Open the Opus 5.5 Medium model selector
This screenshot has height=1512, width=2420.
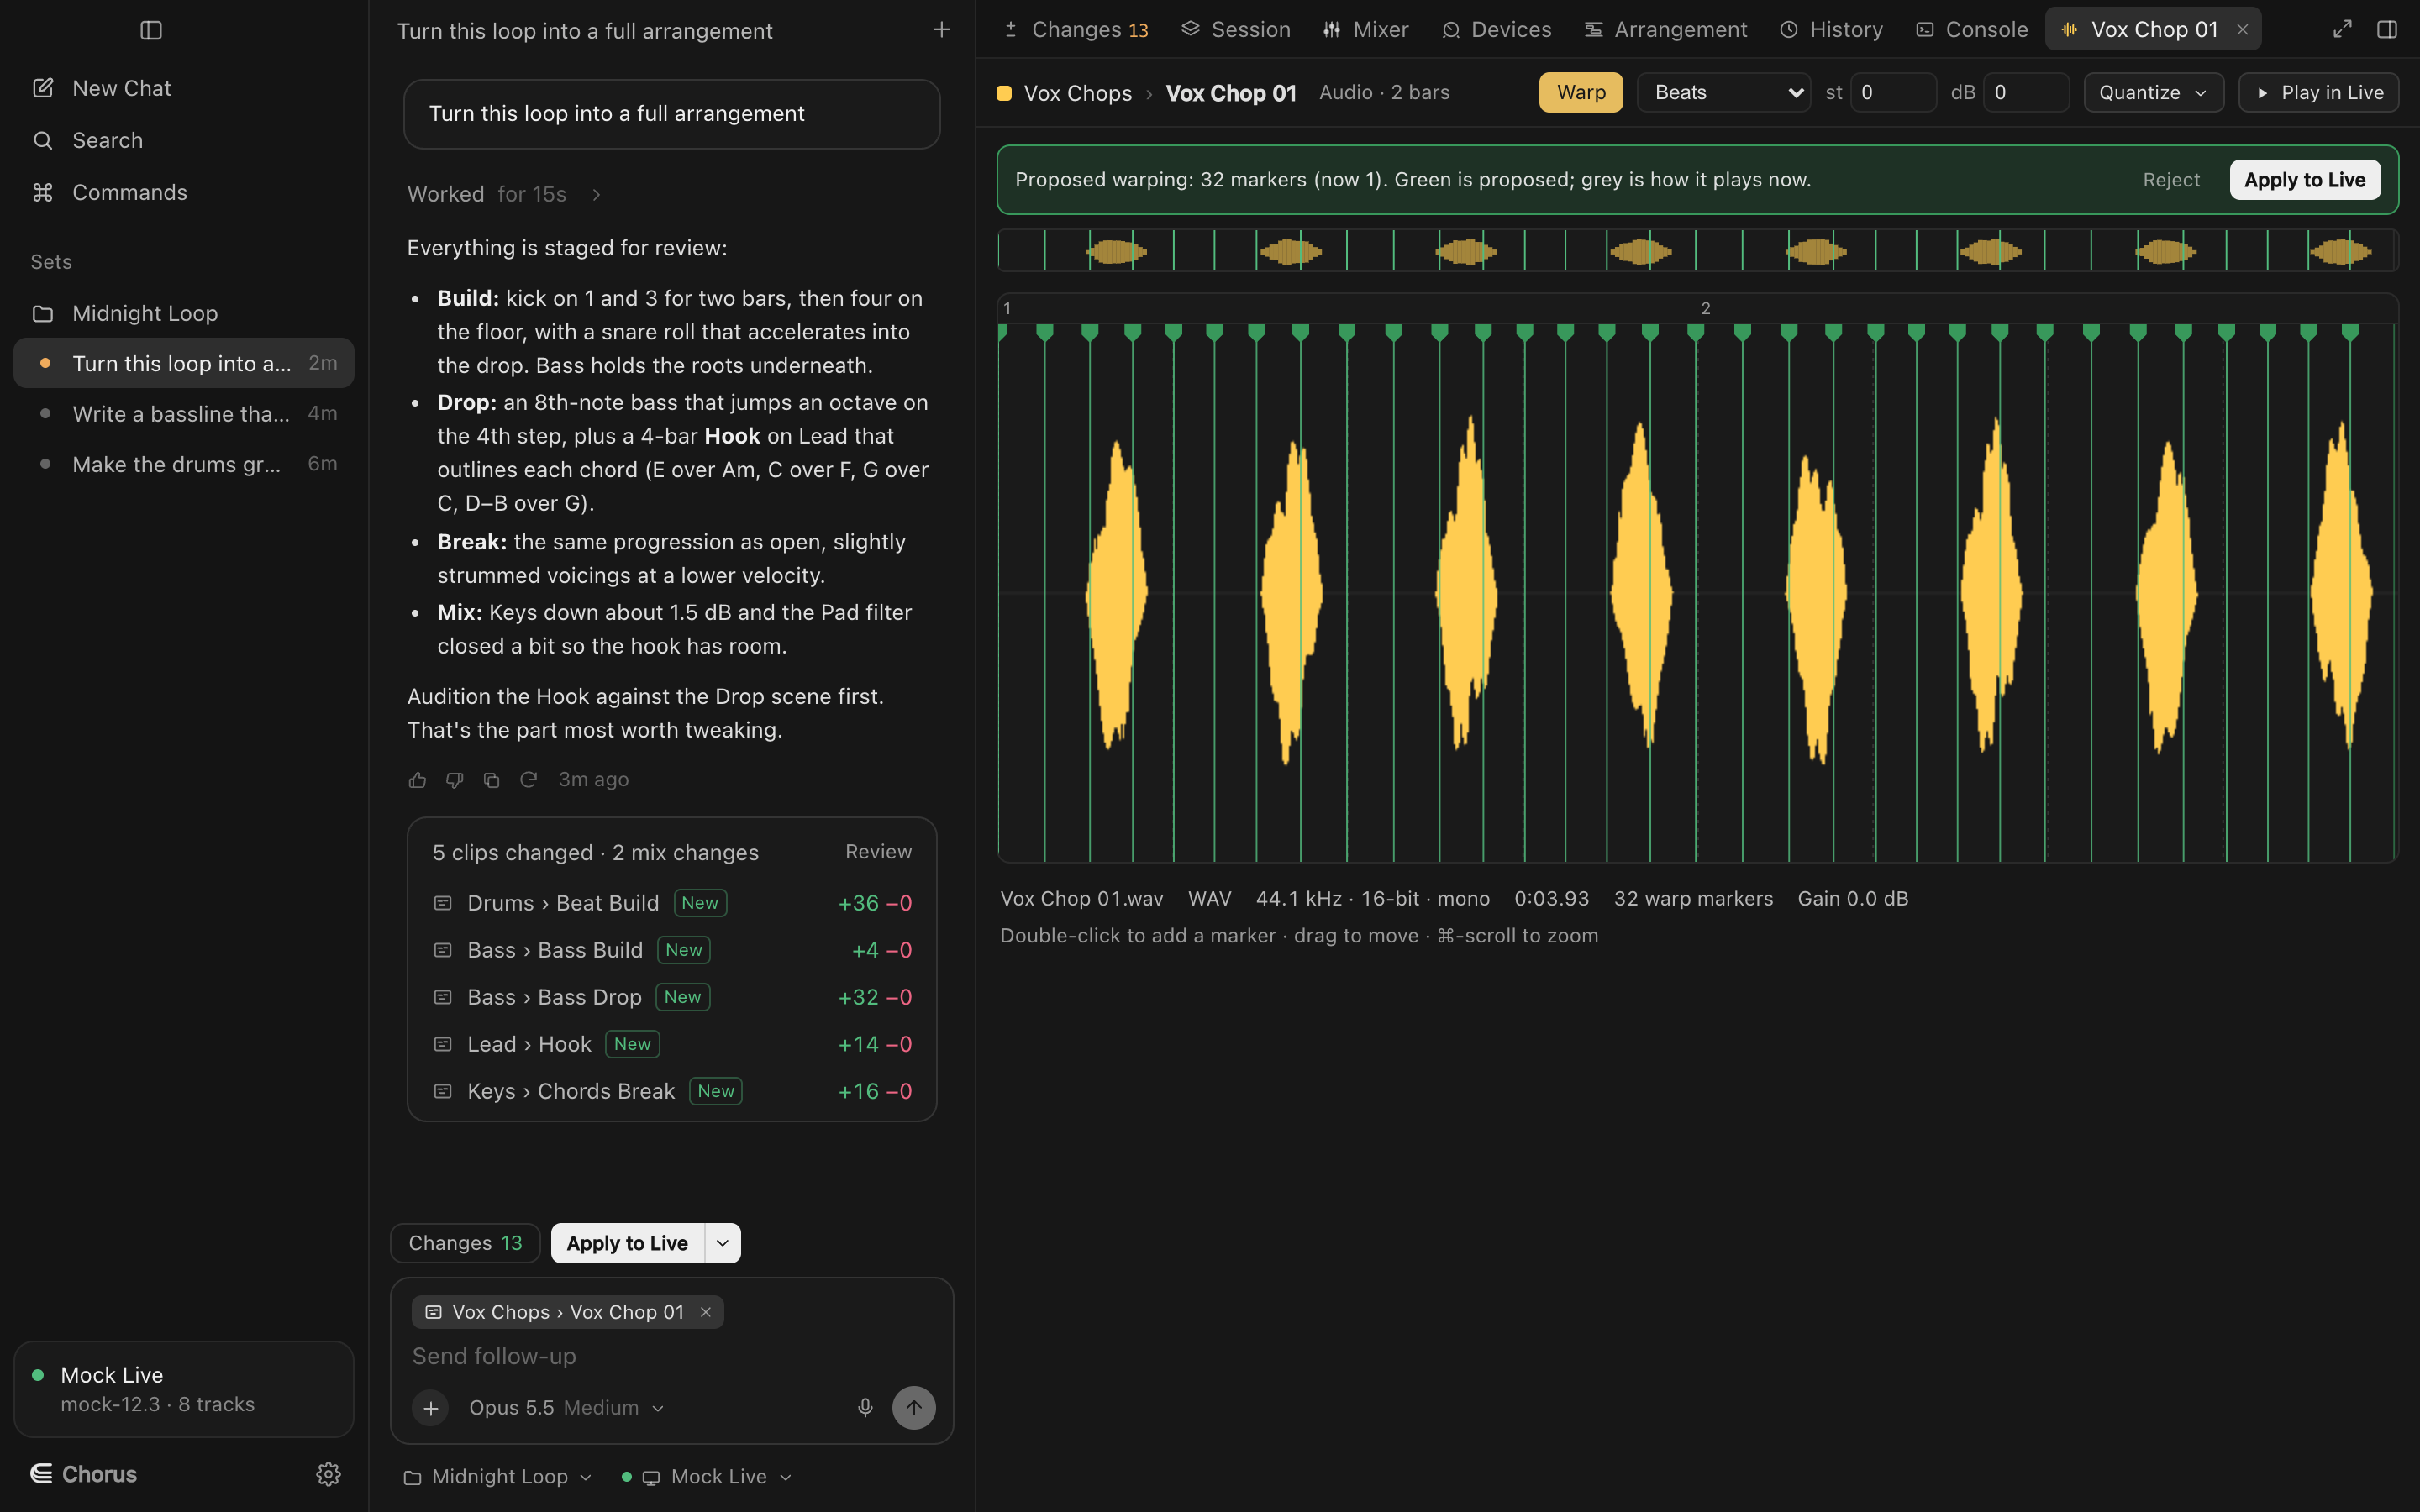click(566, 1408)
